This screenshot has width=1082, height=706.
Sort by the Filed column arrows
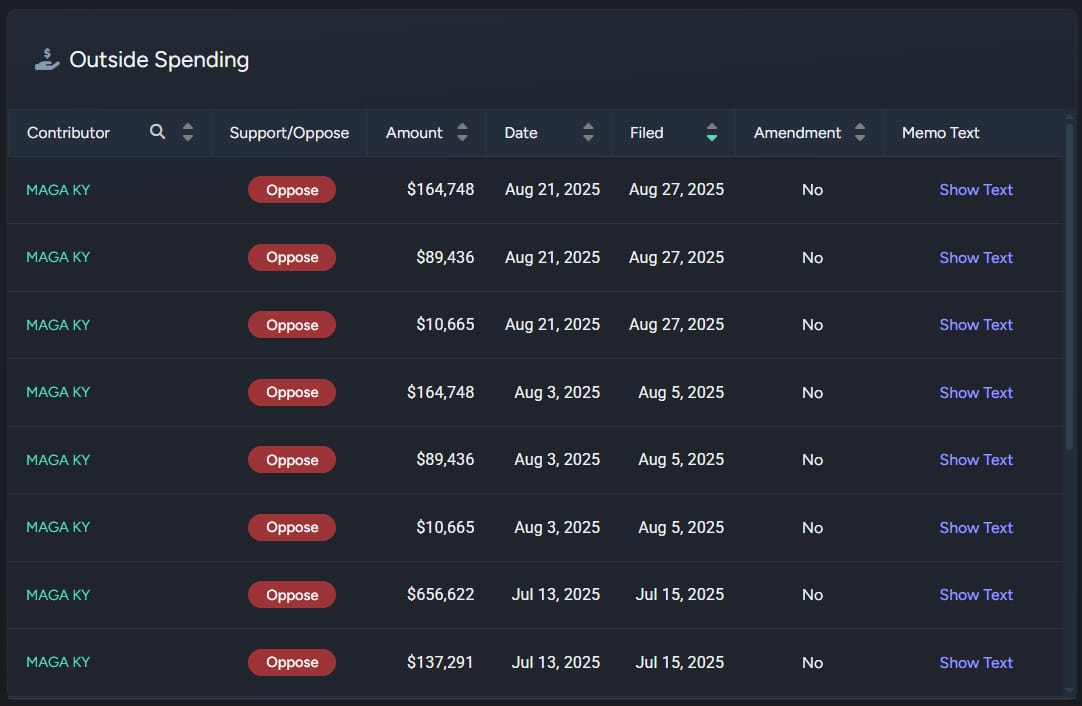[711, 133]
